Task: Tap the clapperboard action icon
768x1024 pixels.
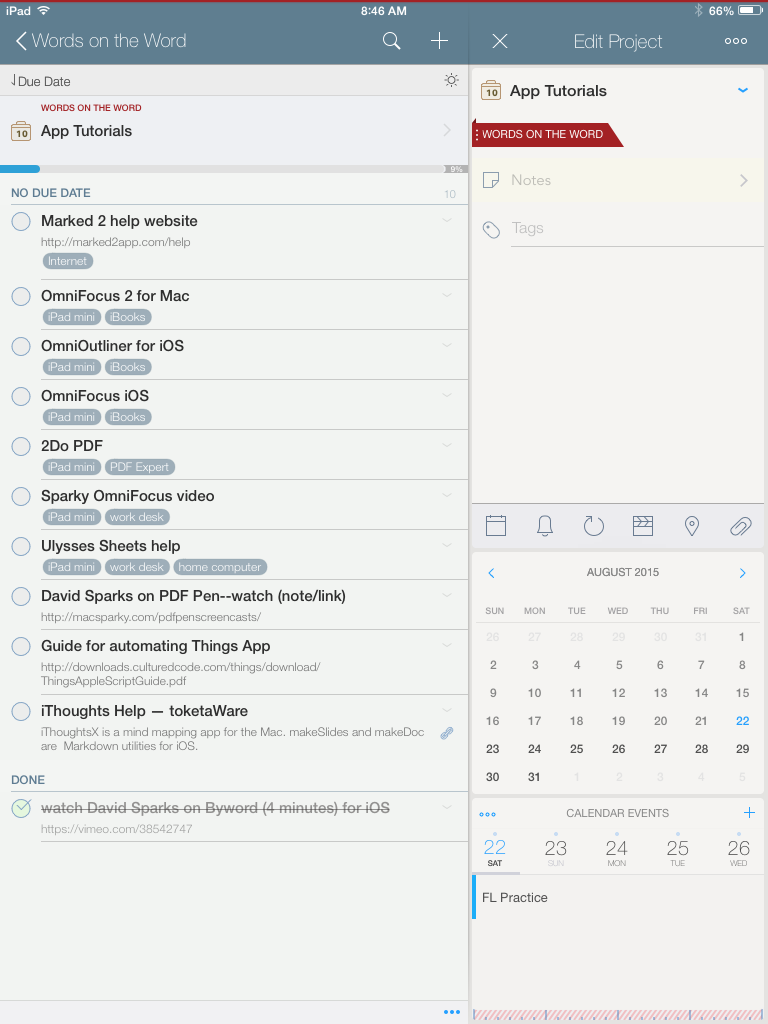Action: coord(643,526)
